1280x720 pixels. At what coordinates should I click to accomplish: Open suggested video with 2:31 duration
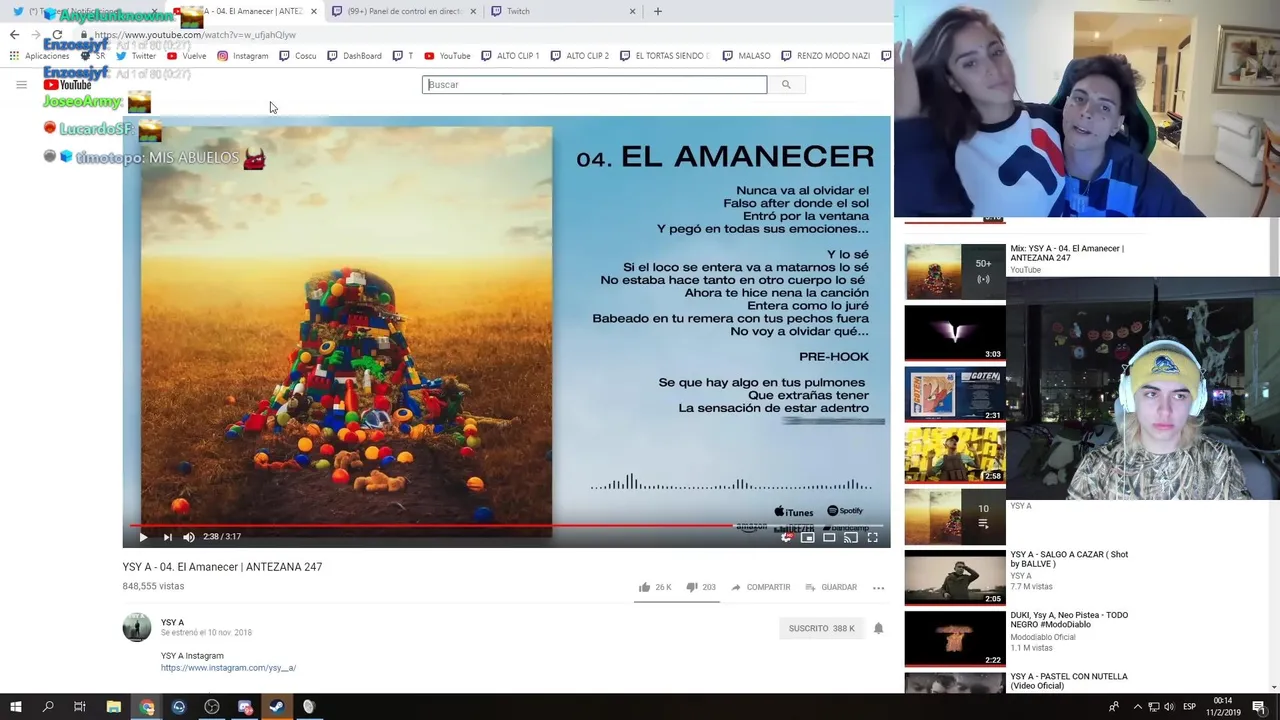coord(955,393)
